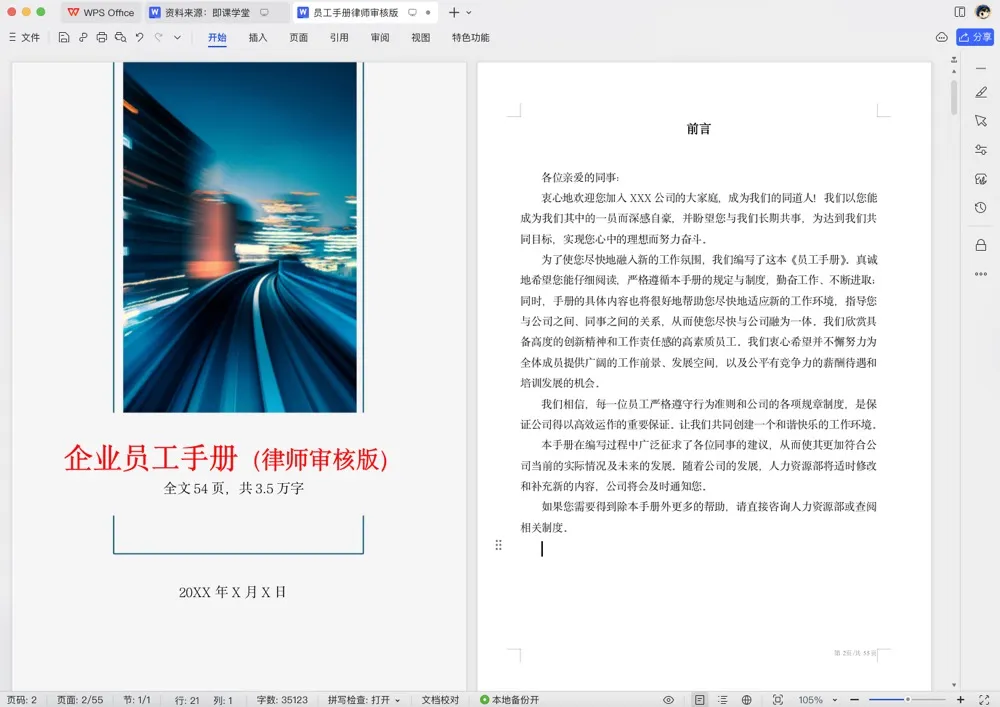Viewport: 1000px width, 707px height.
Task: Click the title 企业员工手册 (律师审核版)
Action: (x=226, y=458)
